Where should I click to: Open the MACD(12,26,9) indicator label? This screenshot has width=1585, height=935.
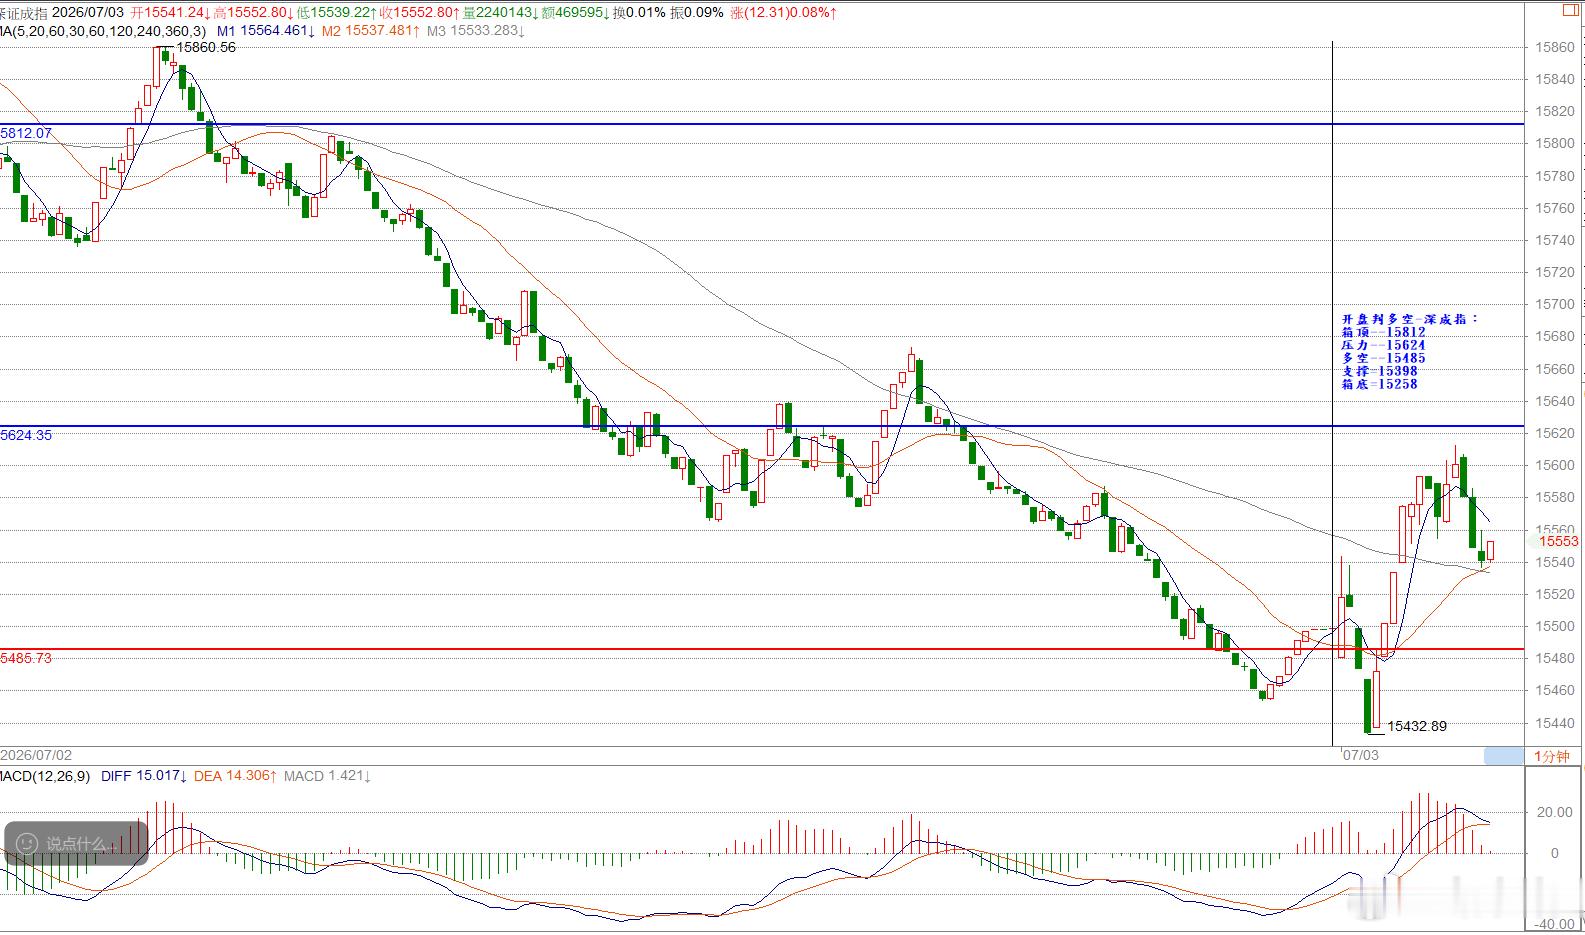point(45,776)
